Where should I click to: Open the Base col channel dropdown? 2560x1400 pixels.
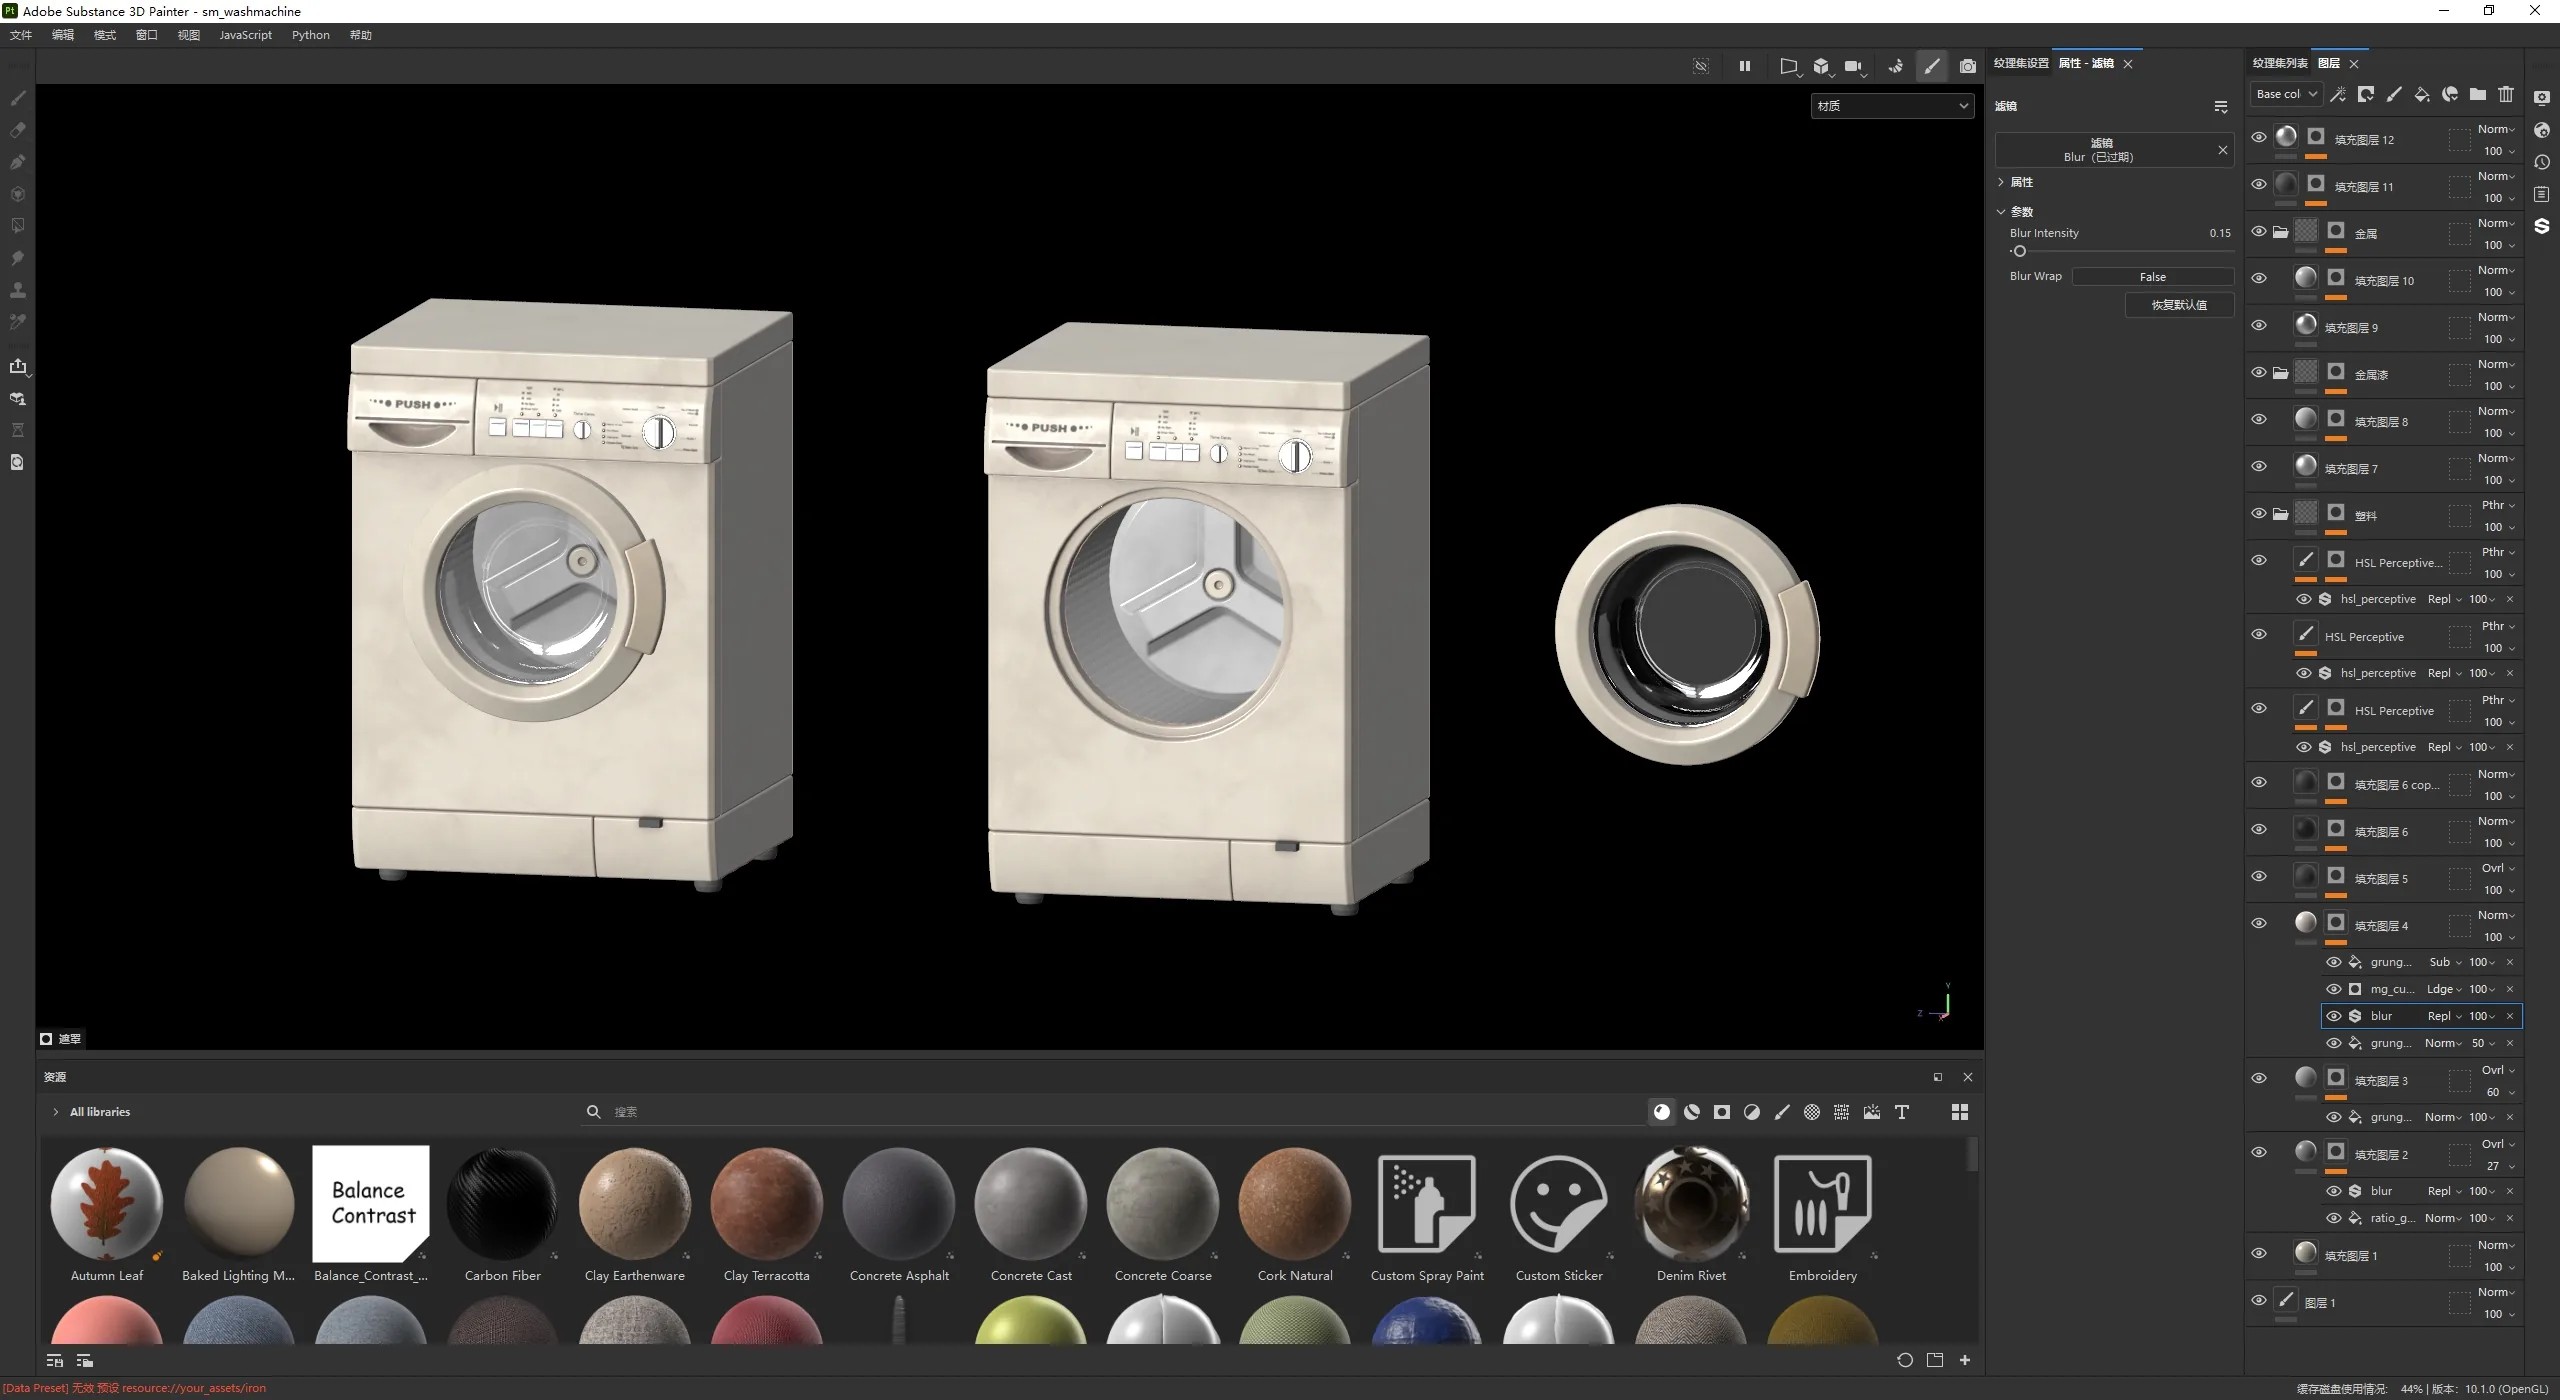tap(2286, 94)
